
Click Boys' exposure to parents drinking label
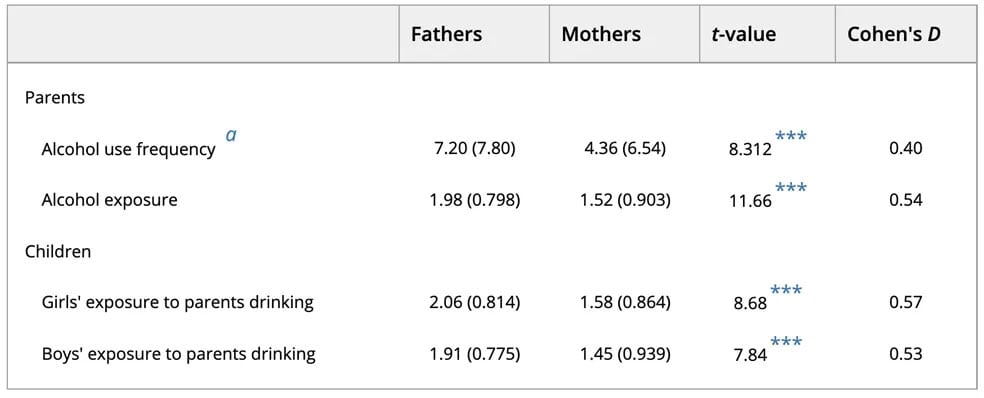(x=178, y=354)
